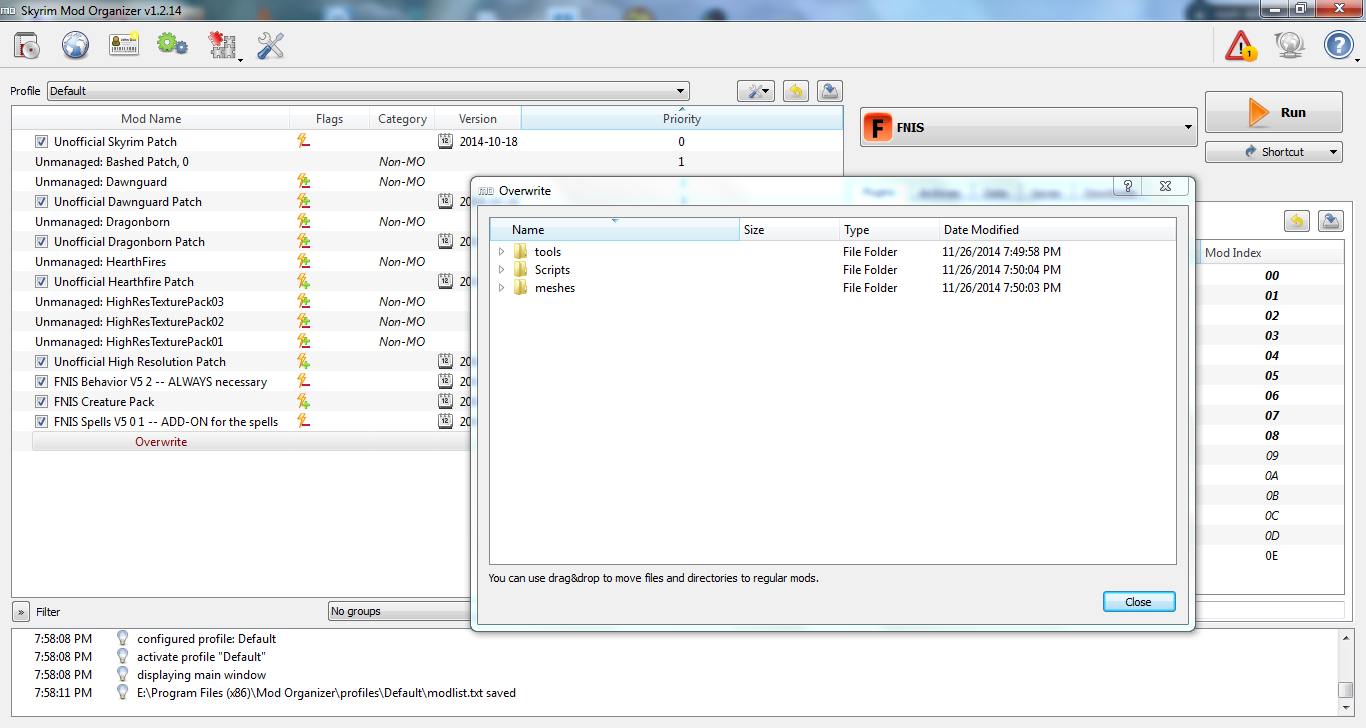Click the Overwrite dialog help question mark
Screen dimensions: 1366x728
[1128, 187]
